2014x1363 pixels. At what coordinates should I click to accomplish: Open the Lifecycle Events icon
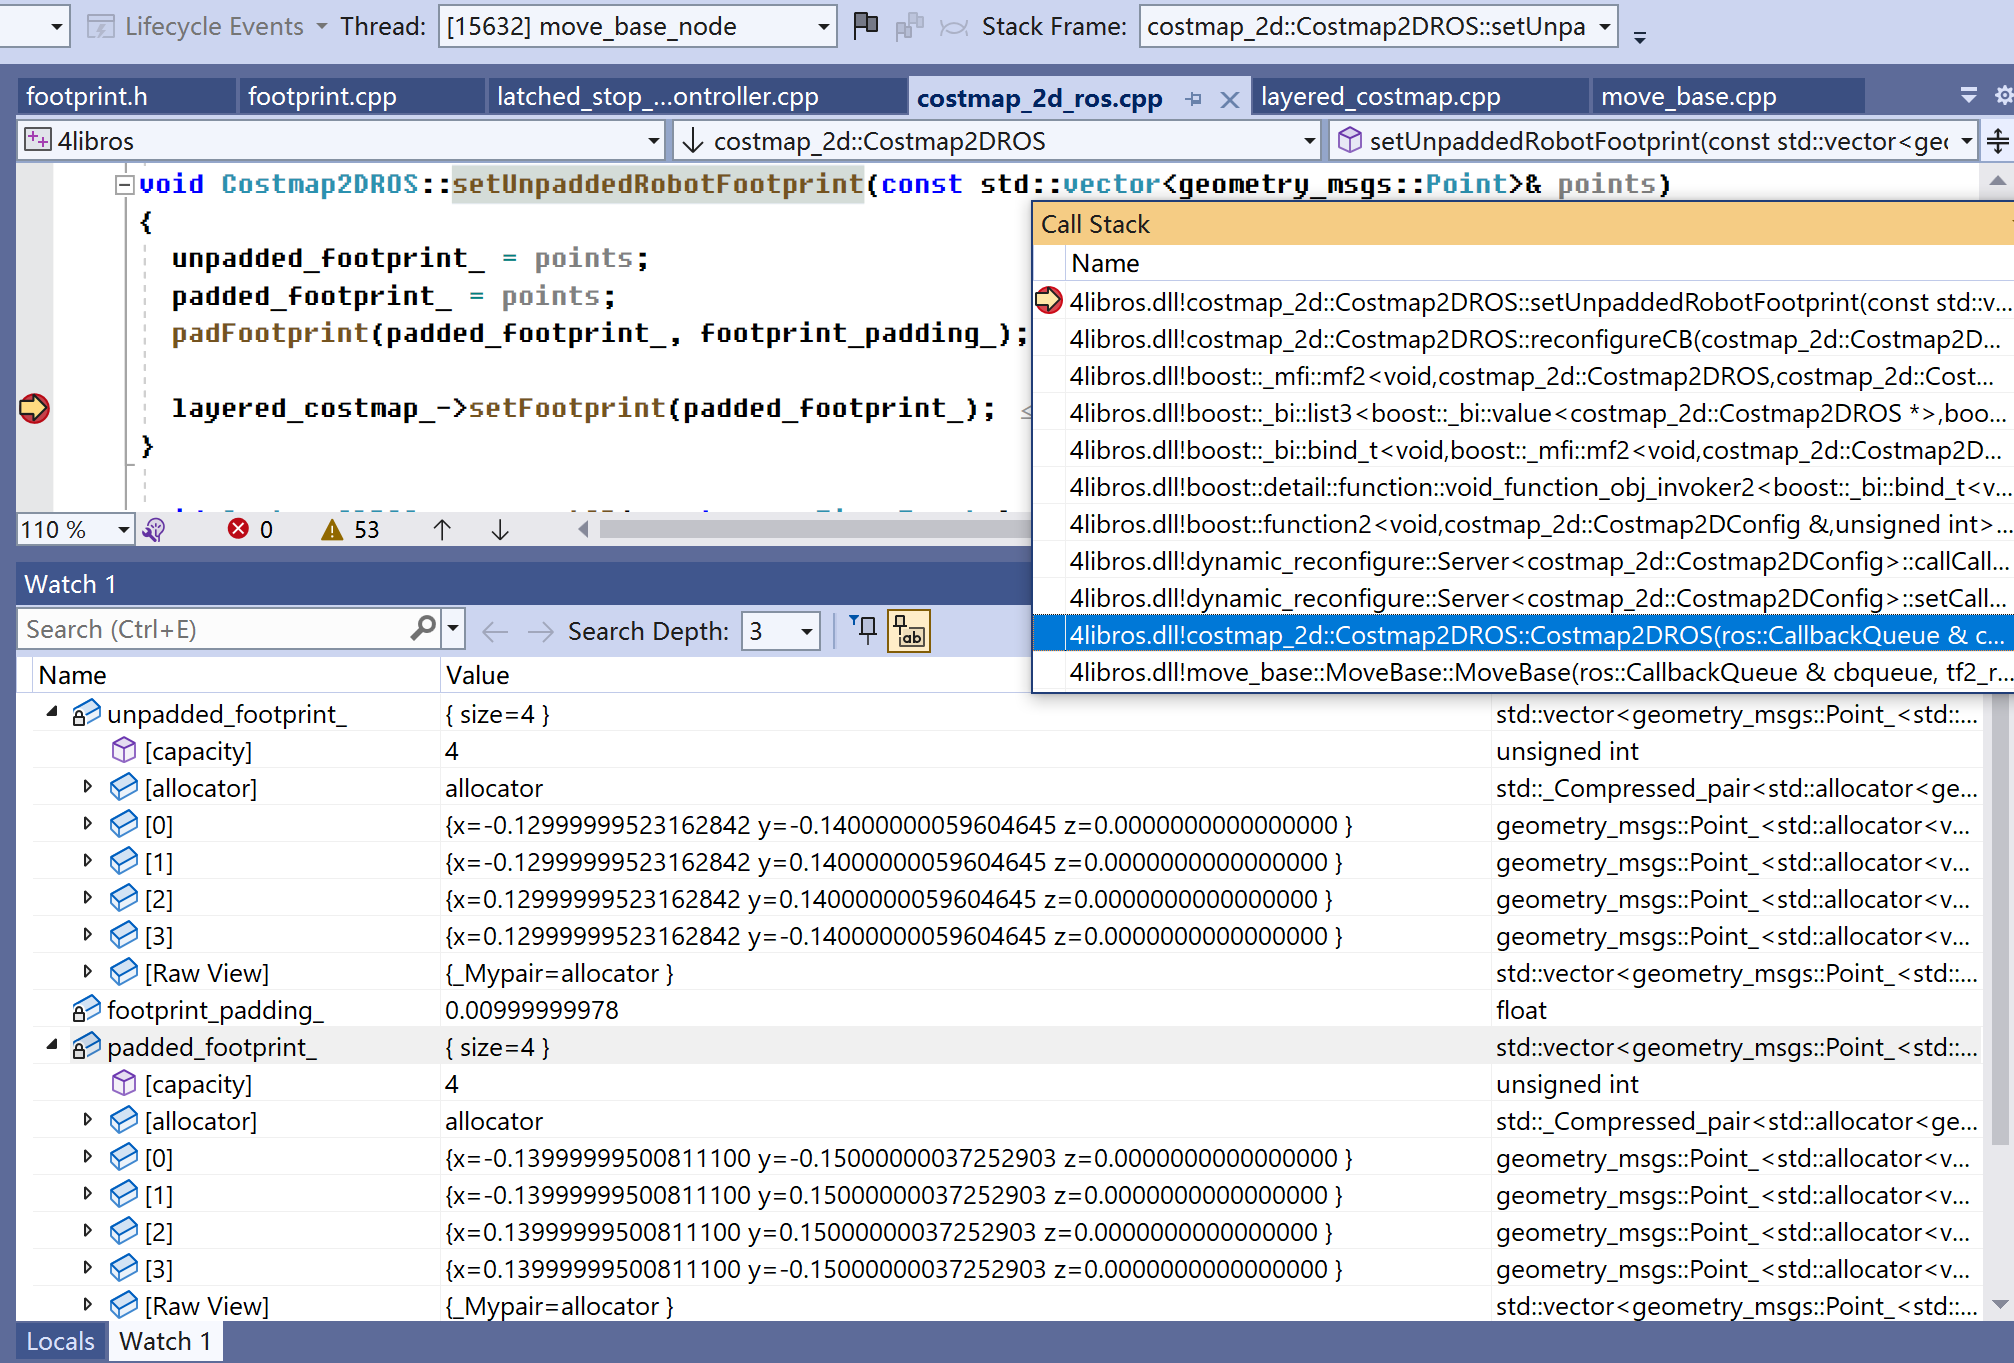[101, 26]
